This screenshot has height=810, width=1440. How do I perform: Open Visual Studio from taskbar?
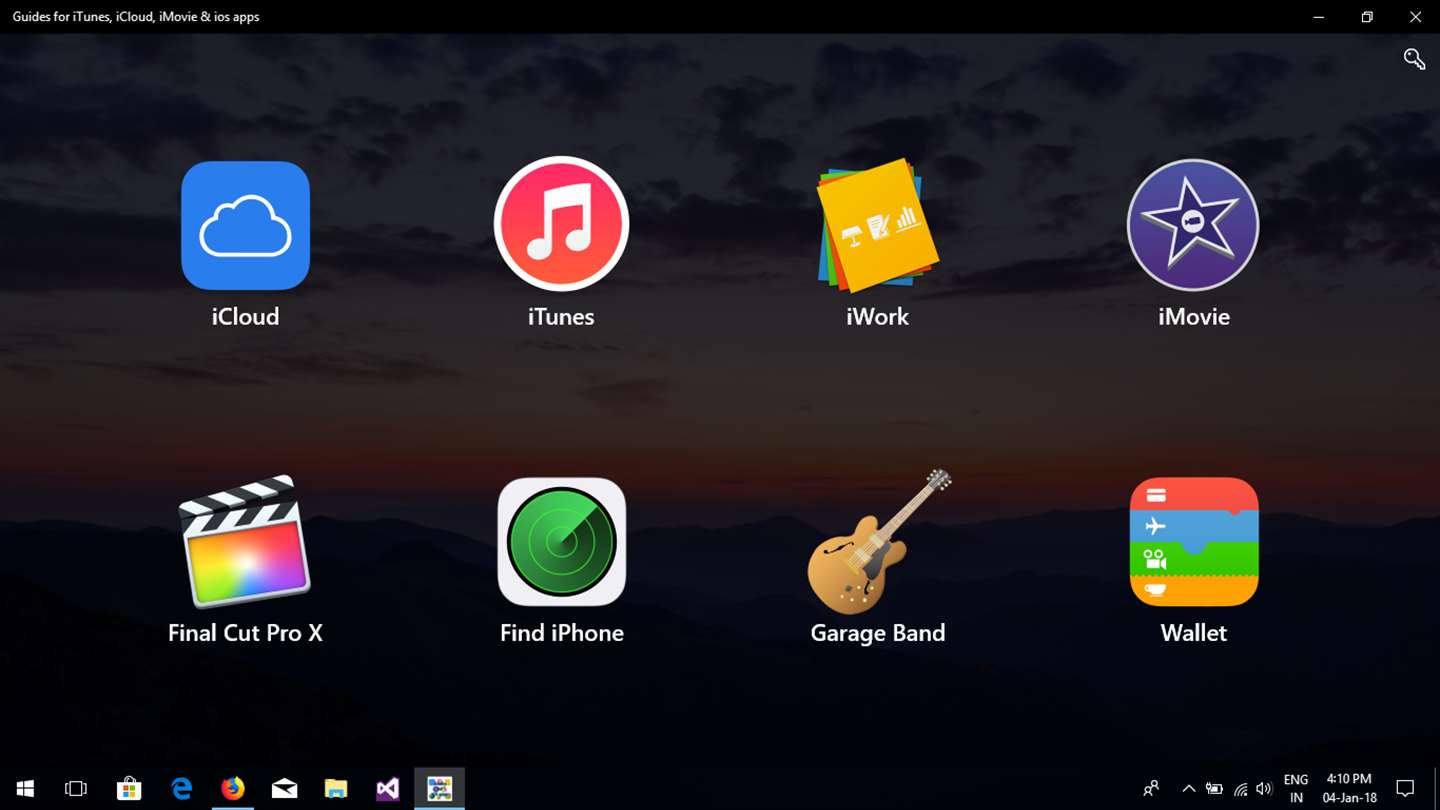[388, 789]
